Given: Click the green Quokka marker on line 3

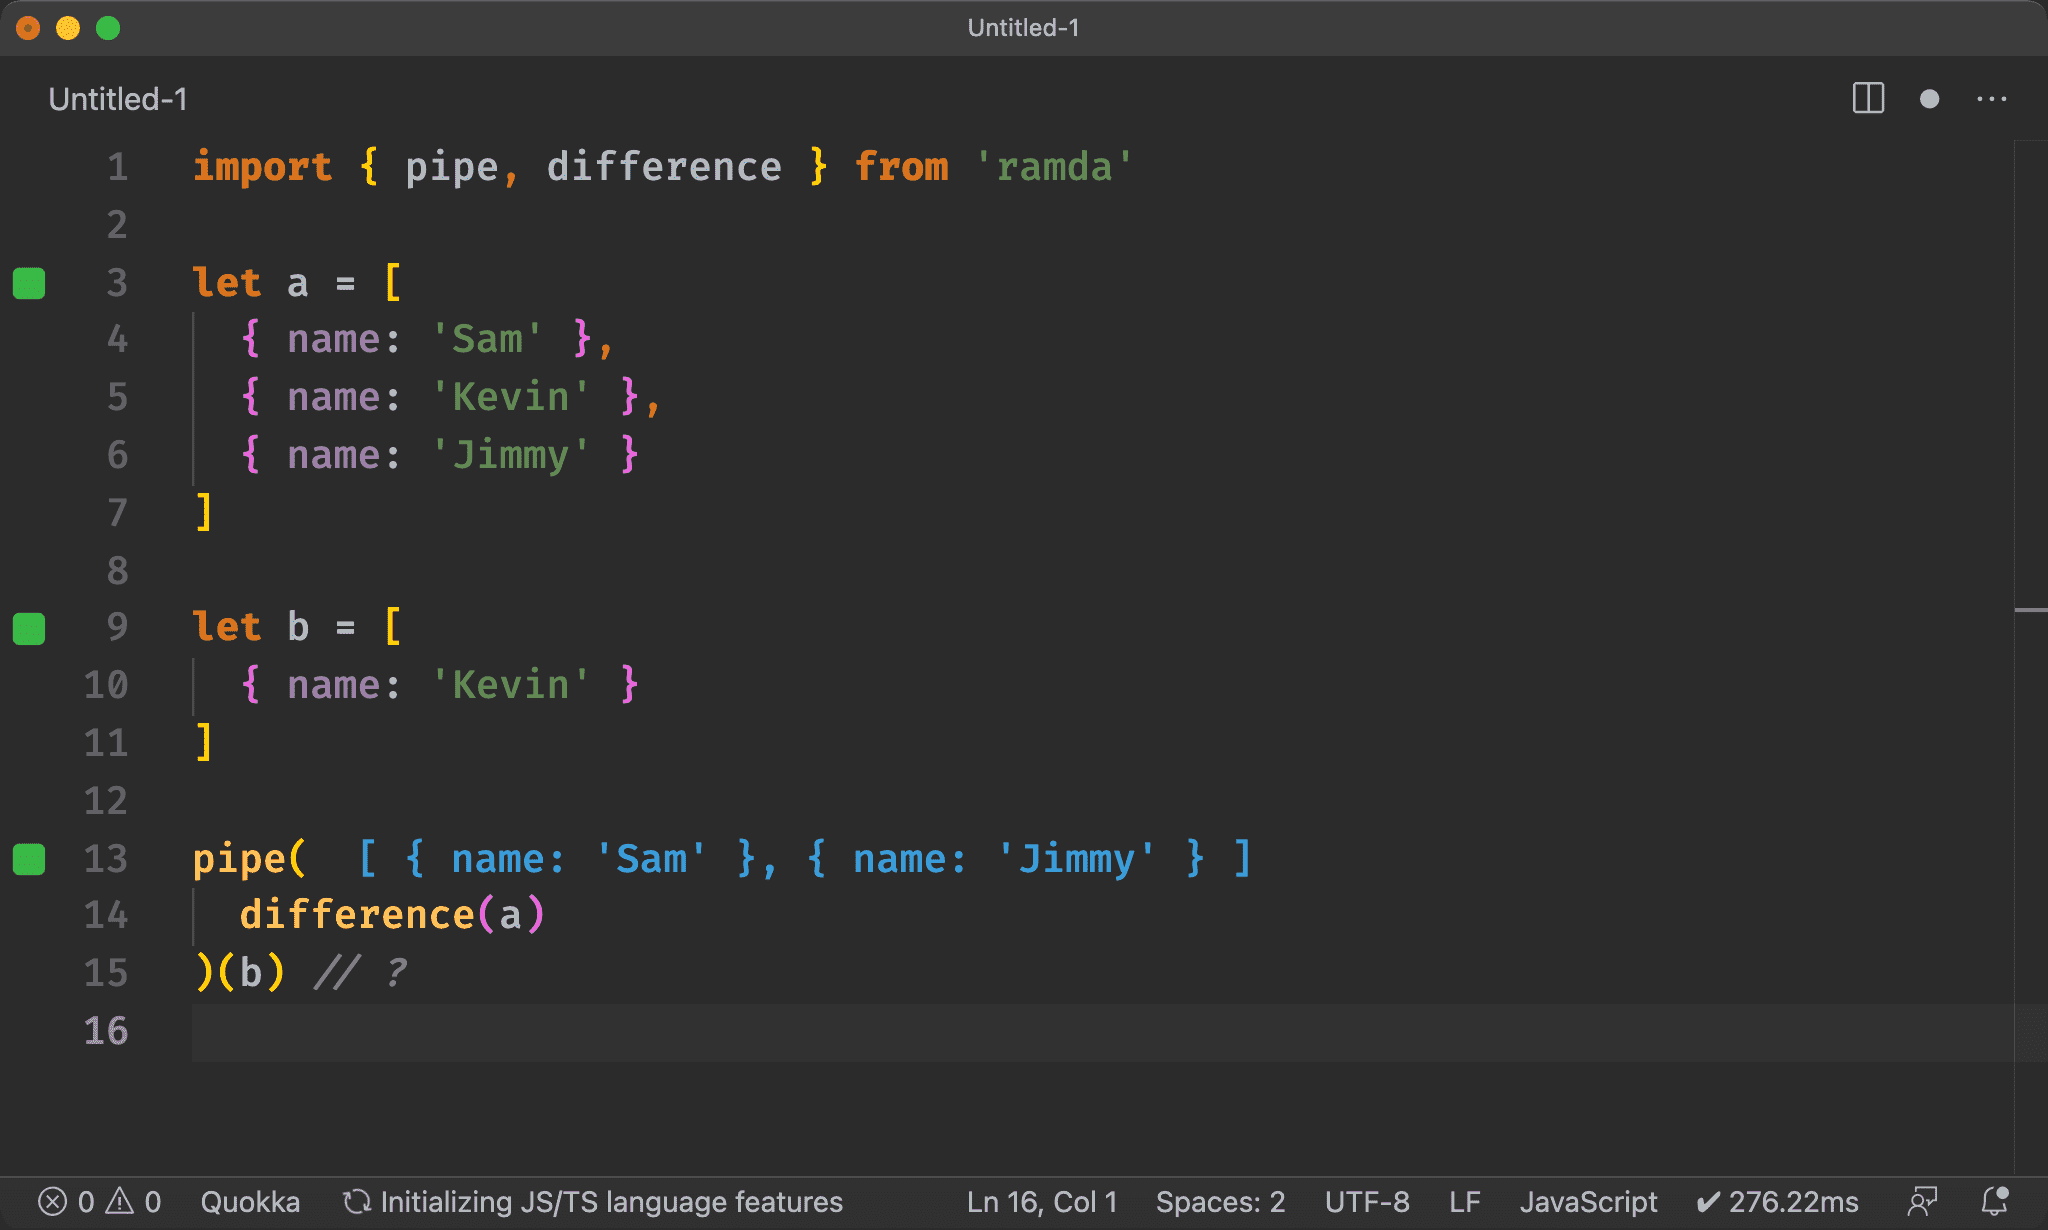Looking at the screenshot, I should 29,283.
